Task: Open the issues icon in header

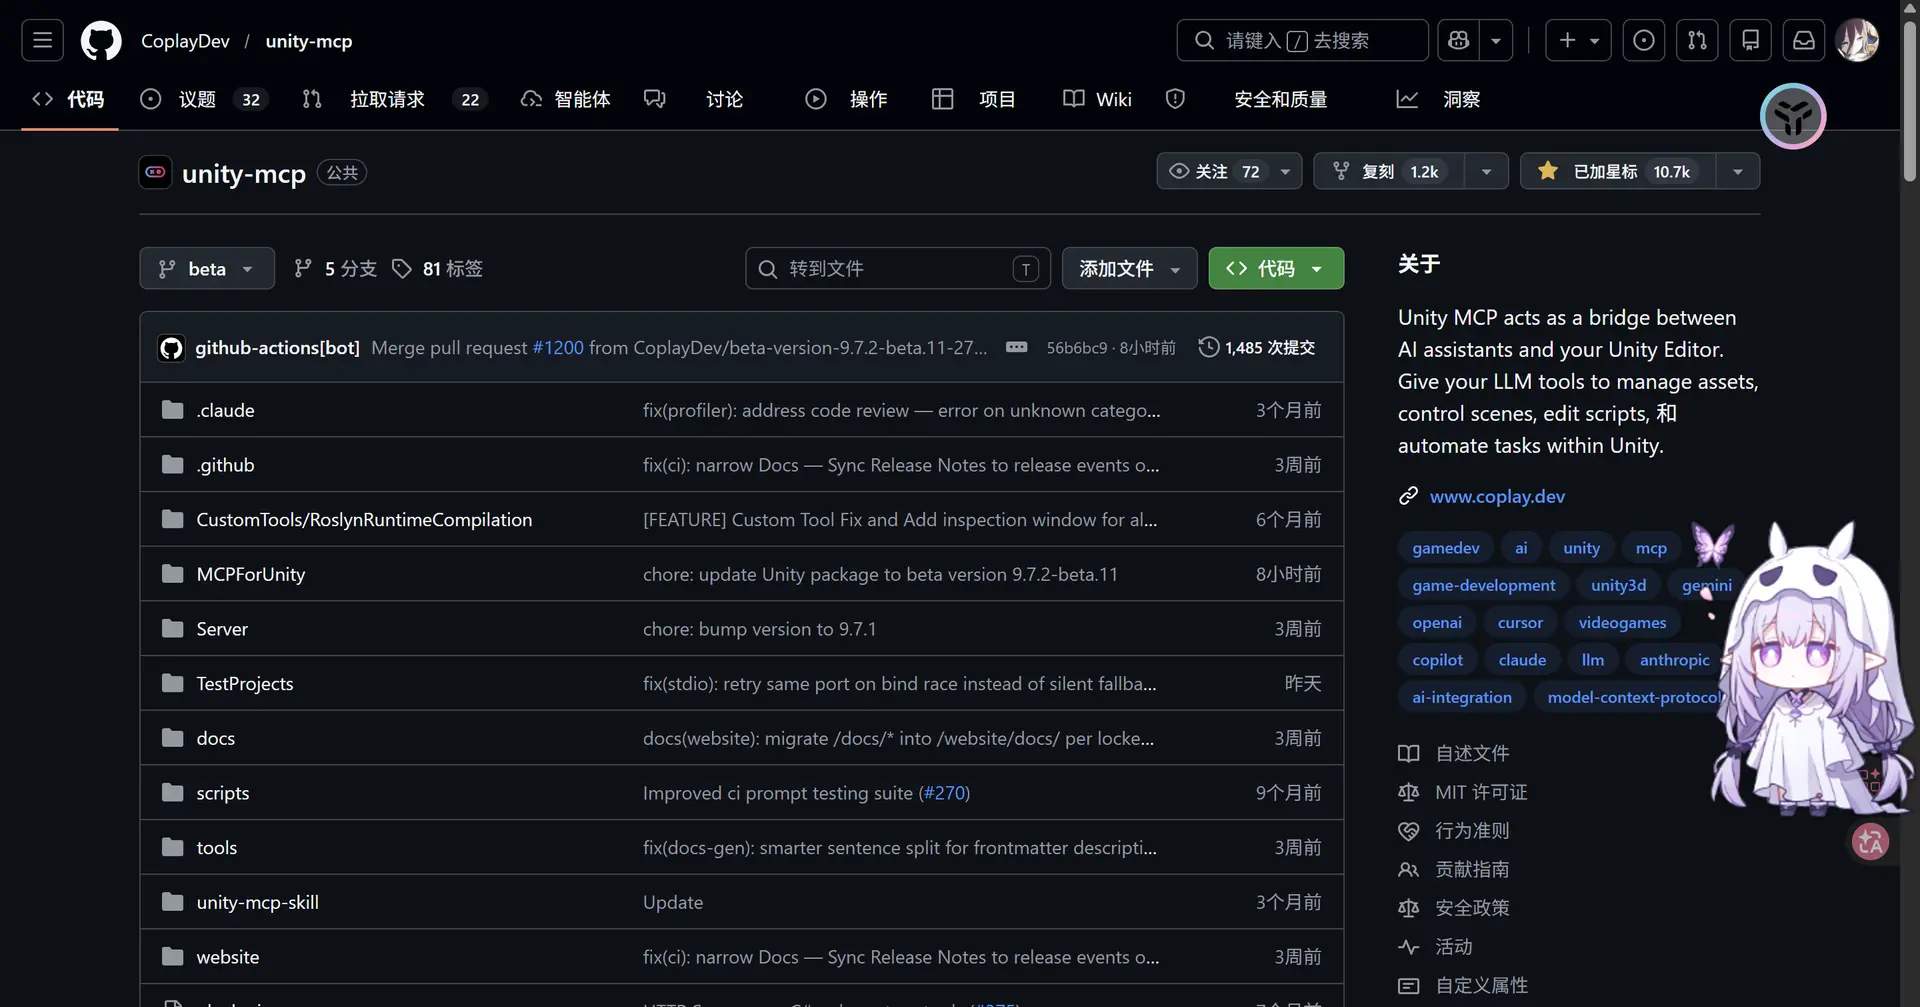Action: tap(1643, 41)
